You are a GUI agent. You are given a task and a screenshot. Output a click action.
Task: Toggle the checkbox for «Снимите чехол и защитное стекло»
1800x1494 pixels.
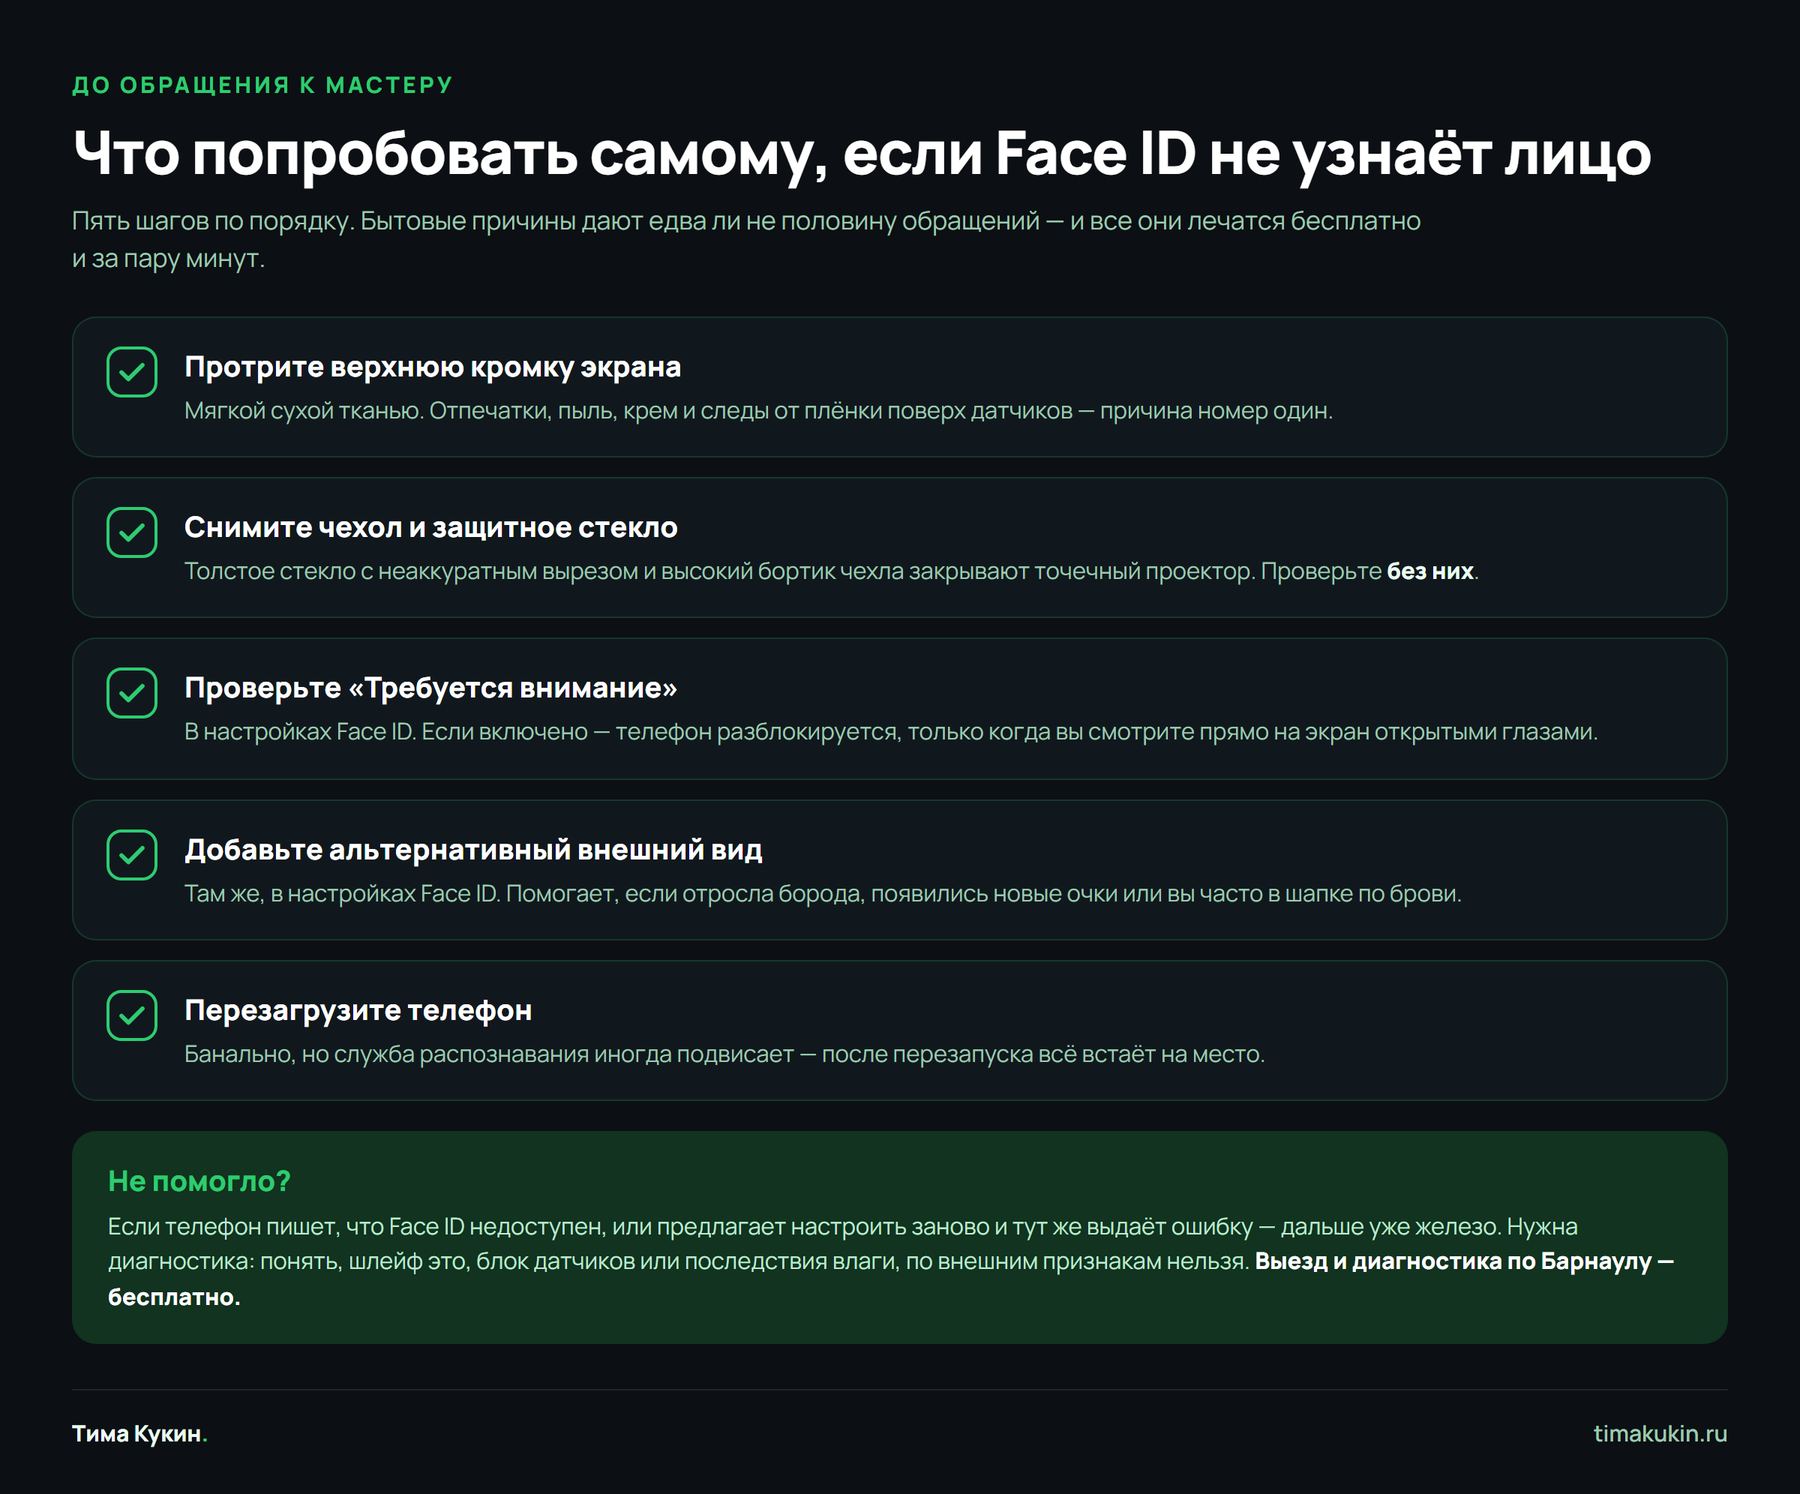132,532
